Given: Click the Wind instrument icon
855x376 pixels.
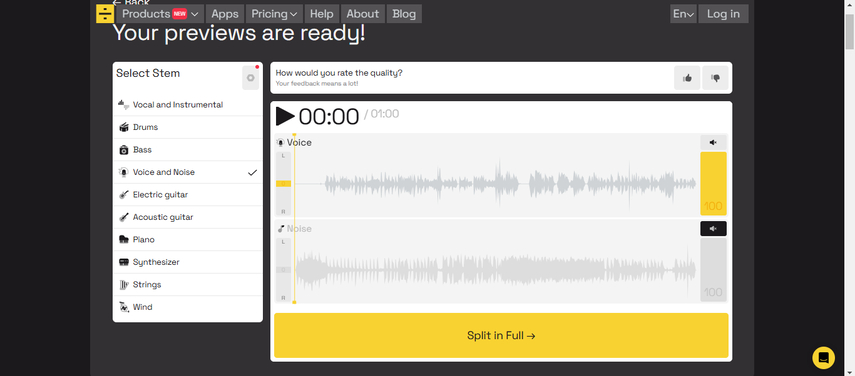Looking at the screenshot, I should 124,307.
